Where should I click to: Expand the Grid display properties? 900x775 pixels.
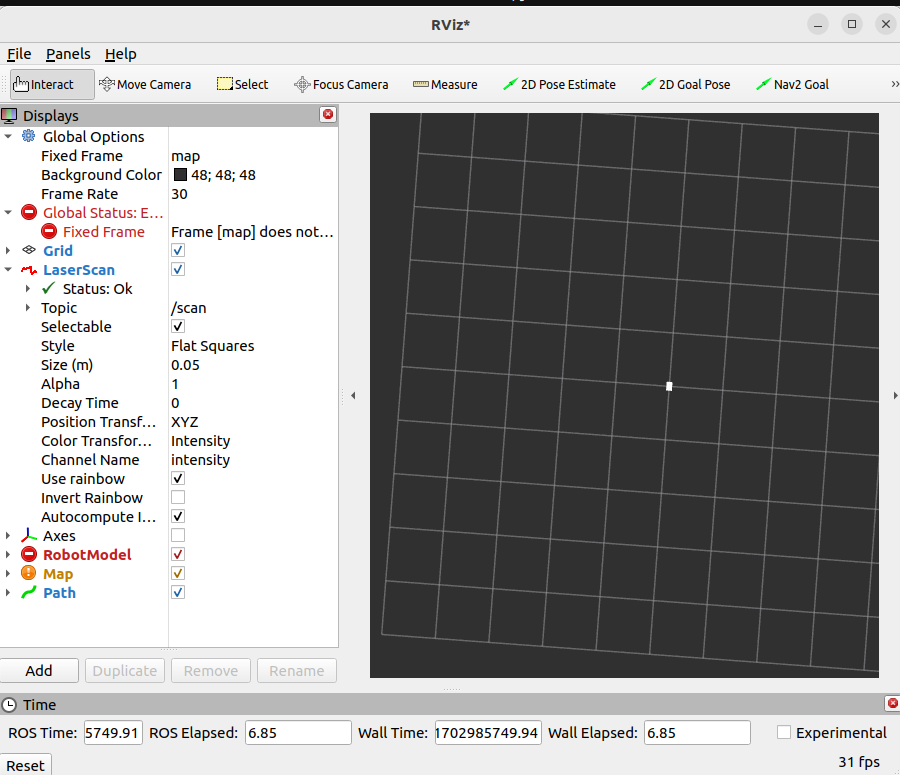[x=8, y=250]
